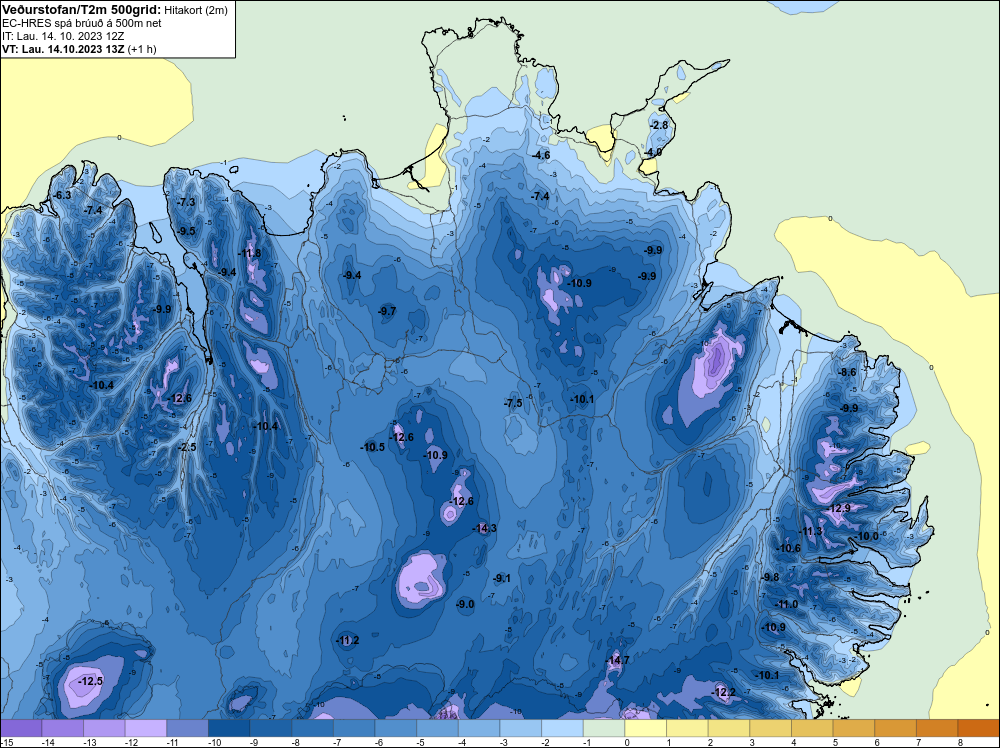Click the -11.0 temperature label

[787, 605]
